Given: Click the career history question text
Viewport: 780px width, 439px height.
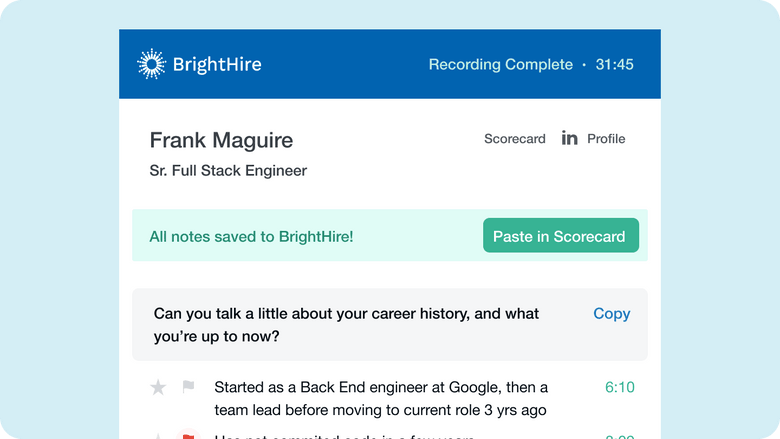Looking at the screenshot, I should tap(346, 325).
